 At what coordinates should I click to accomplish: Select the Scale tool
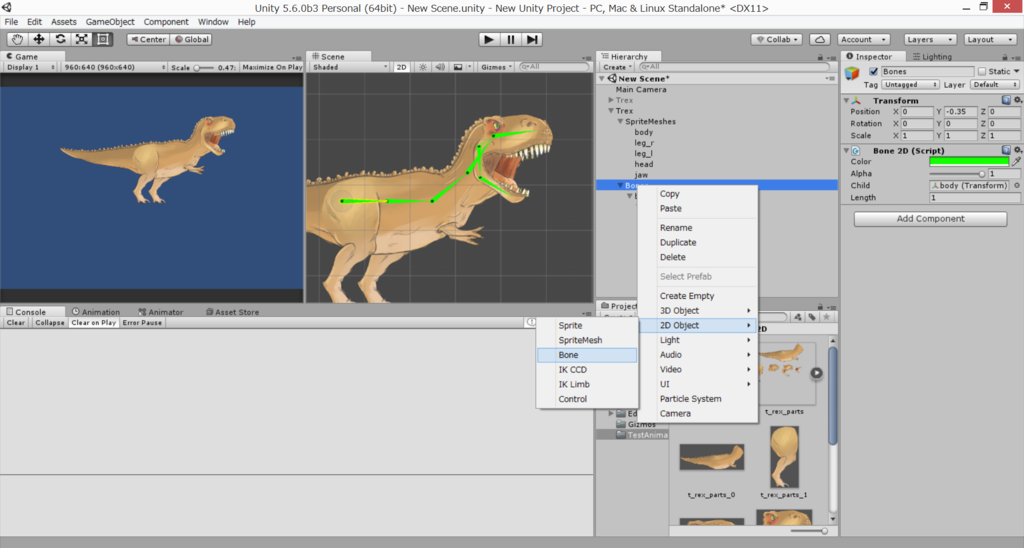click(82, 39)
